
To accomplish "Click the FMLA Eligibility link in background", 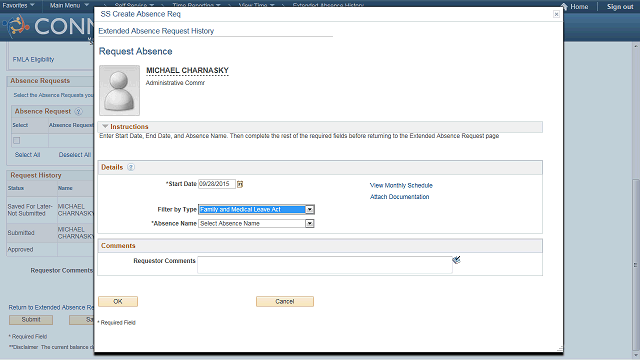I will click(x=33, y=60).
